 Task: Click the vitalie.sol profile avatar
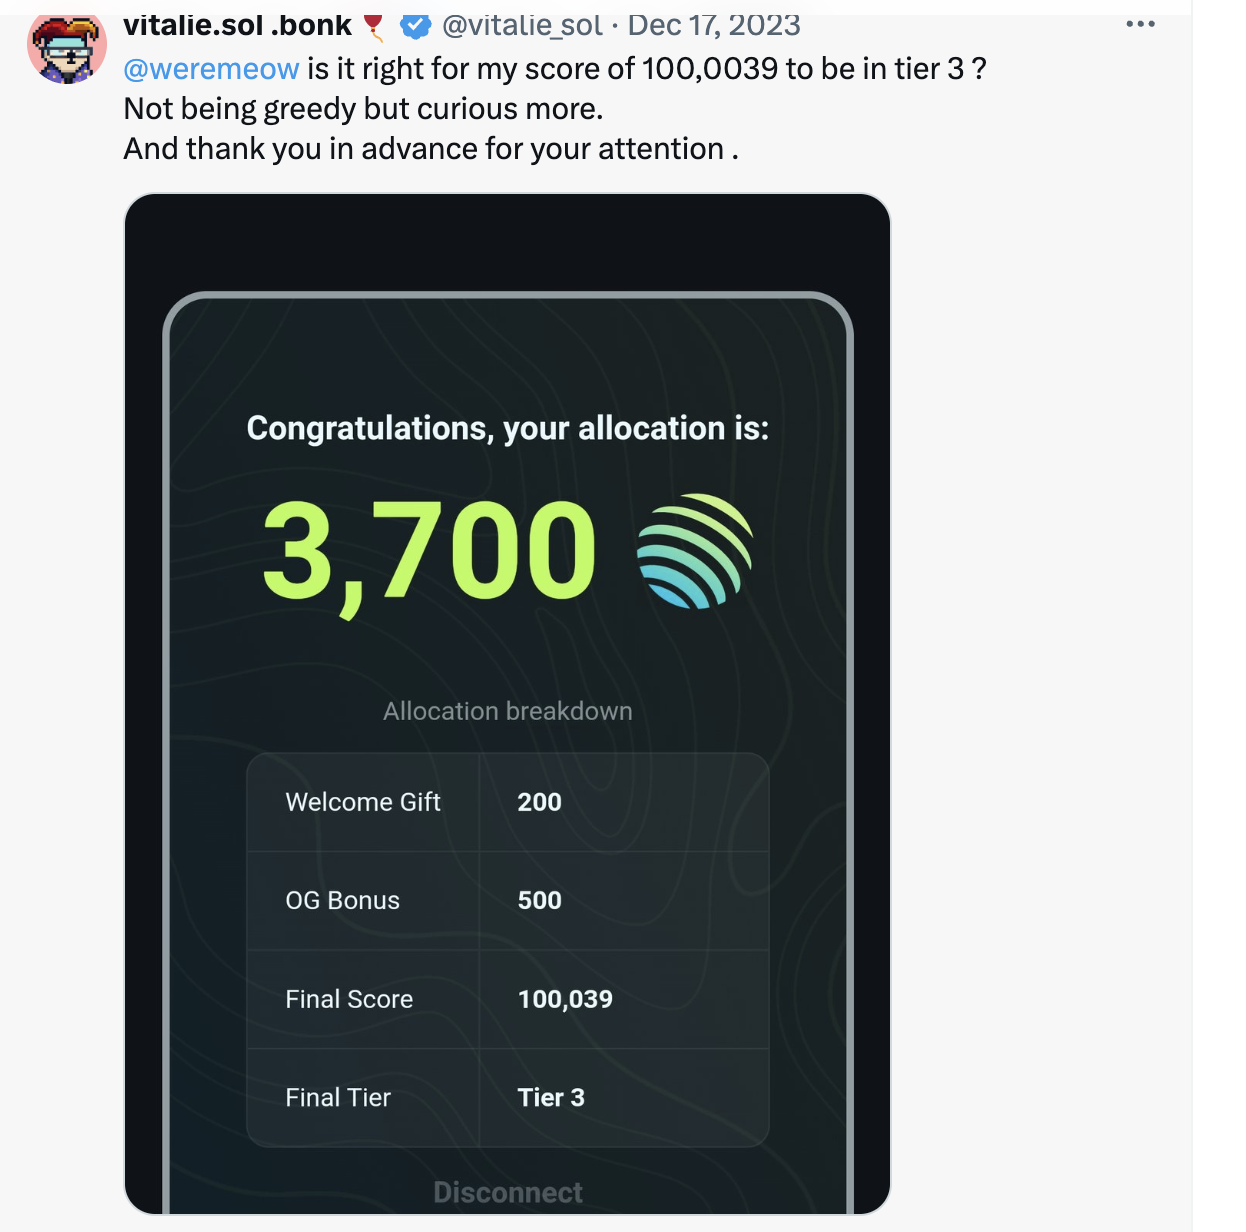tap(67, 48)
